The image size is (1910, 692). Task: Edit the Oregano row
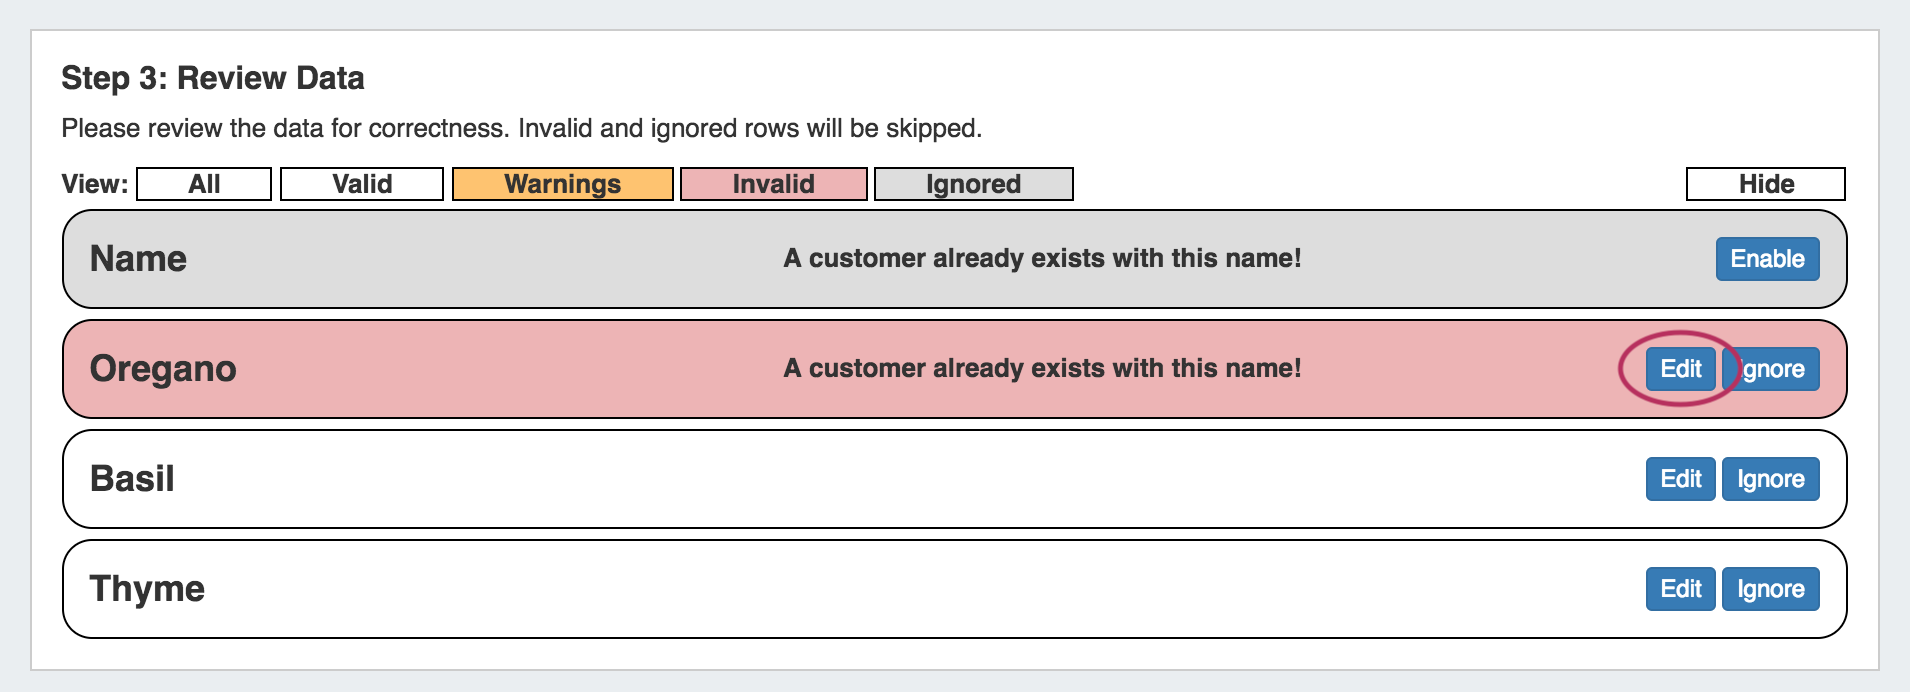tap(1680, 369)
